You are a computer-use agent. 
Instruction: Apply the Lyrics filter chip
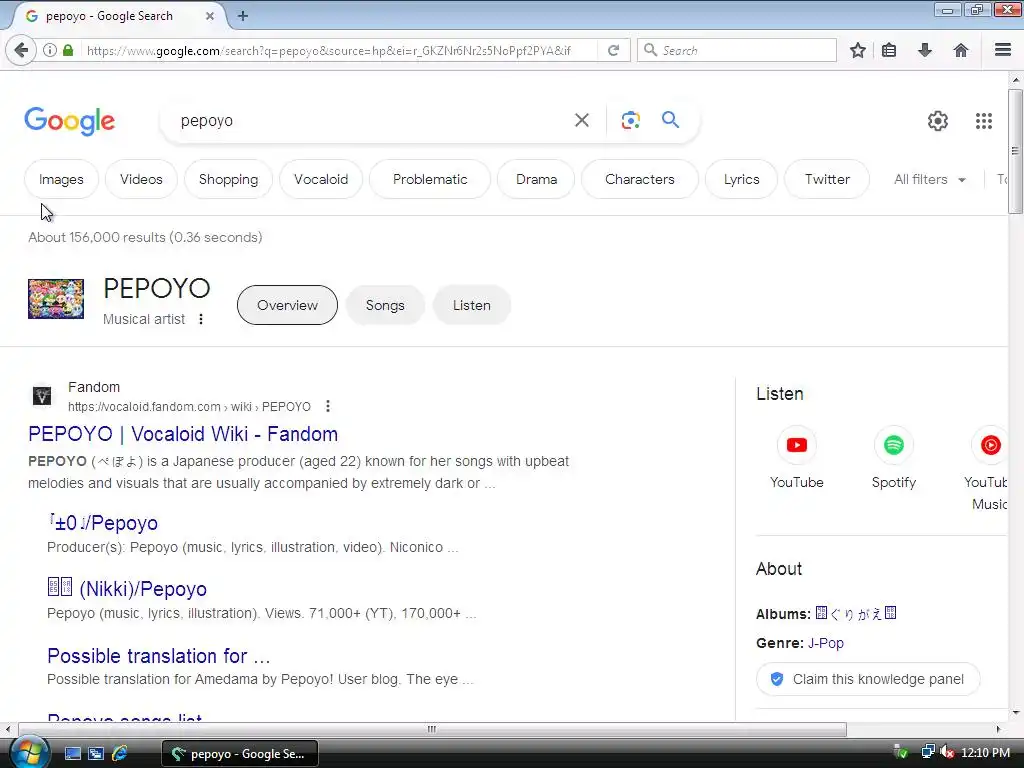pos(741,180)
